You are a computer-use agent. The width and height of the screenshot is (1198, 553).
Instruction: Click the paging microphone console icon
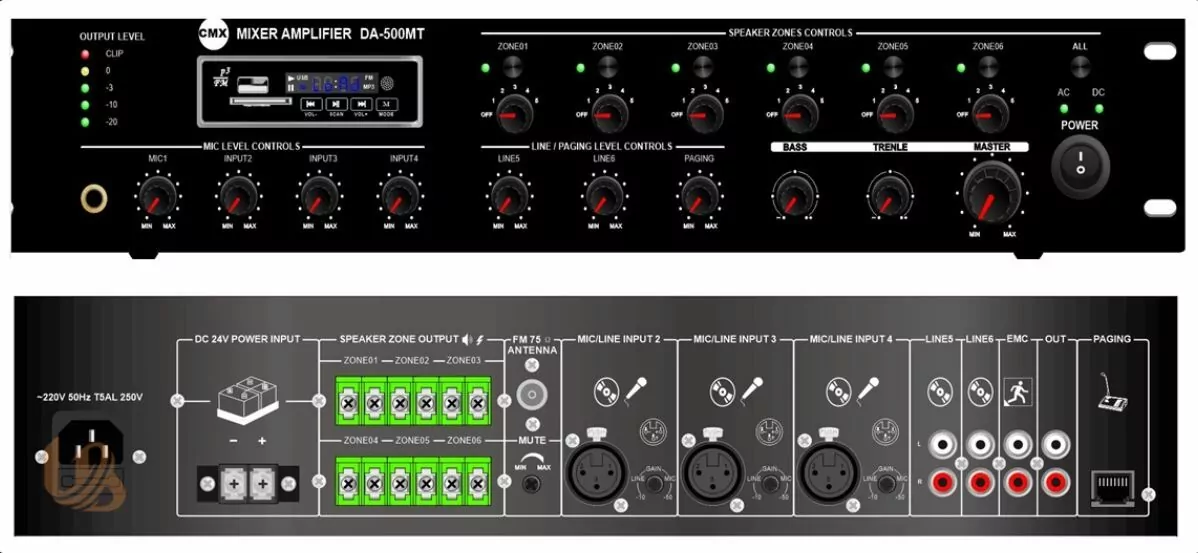1110,394
